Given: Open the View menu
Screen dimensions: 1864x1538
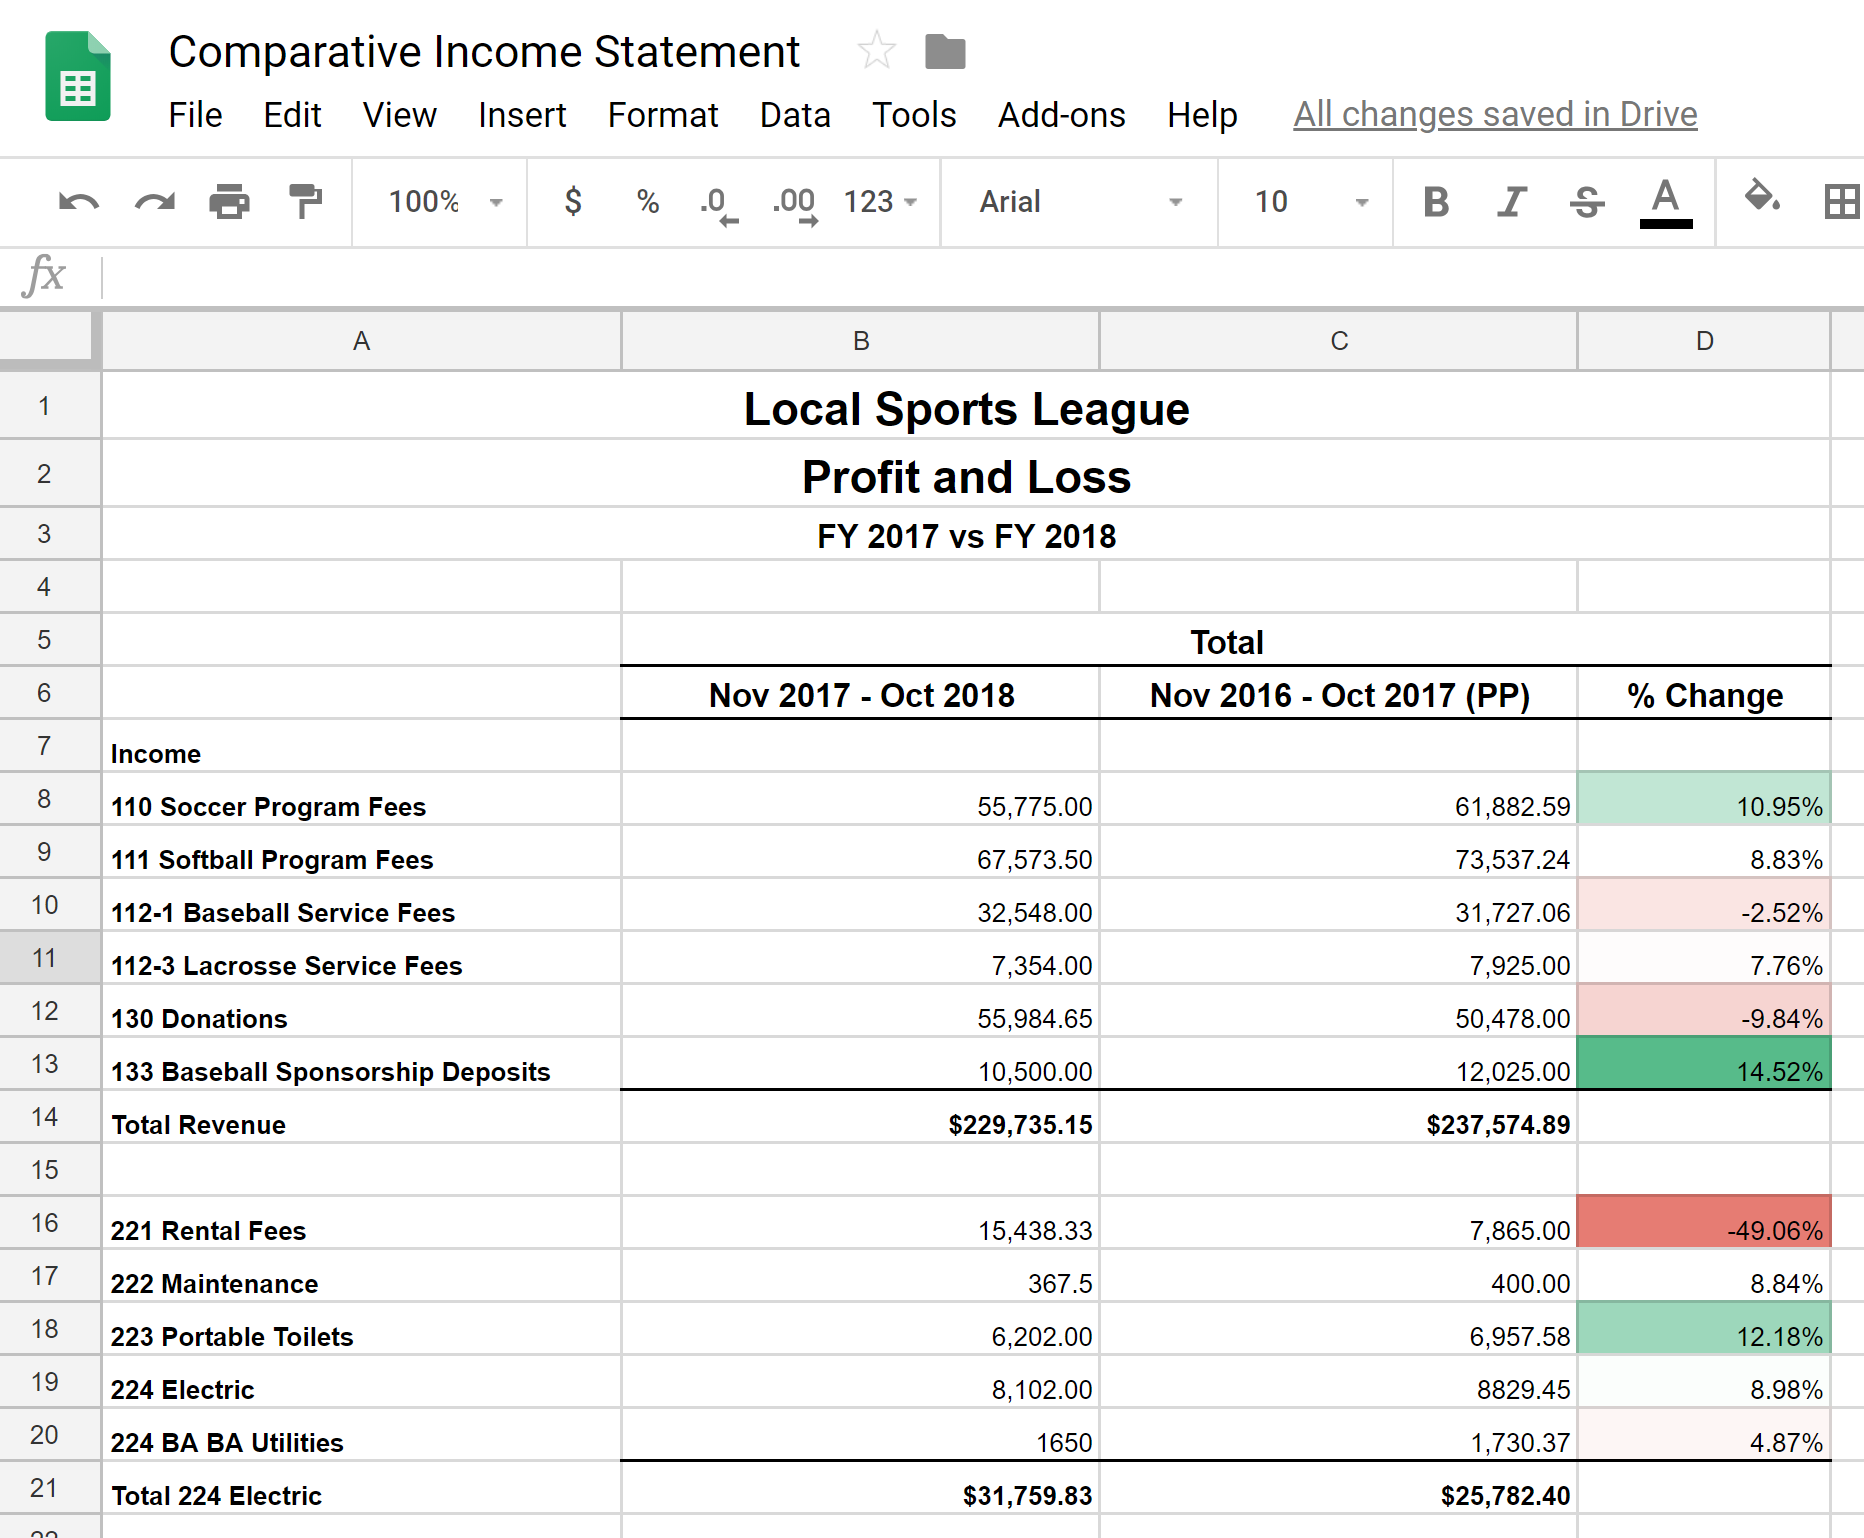Looking at the screenshot, I should point(399,115).
